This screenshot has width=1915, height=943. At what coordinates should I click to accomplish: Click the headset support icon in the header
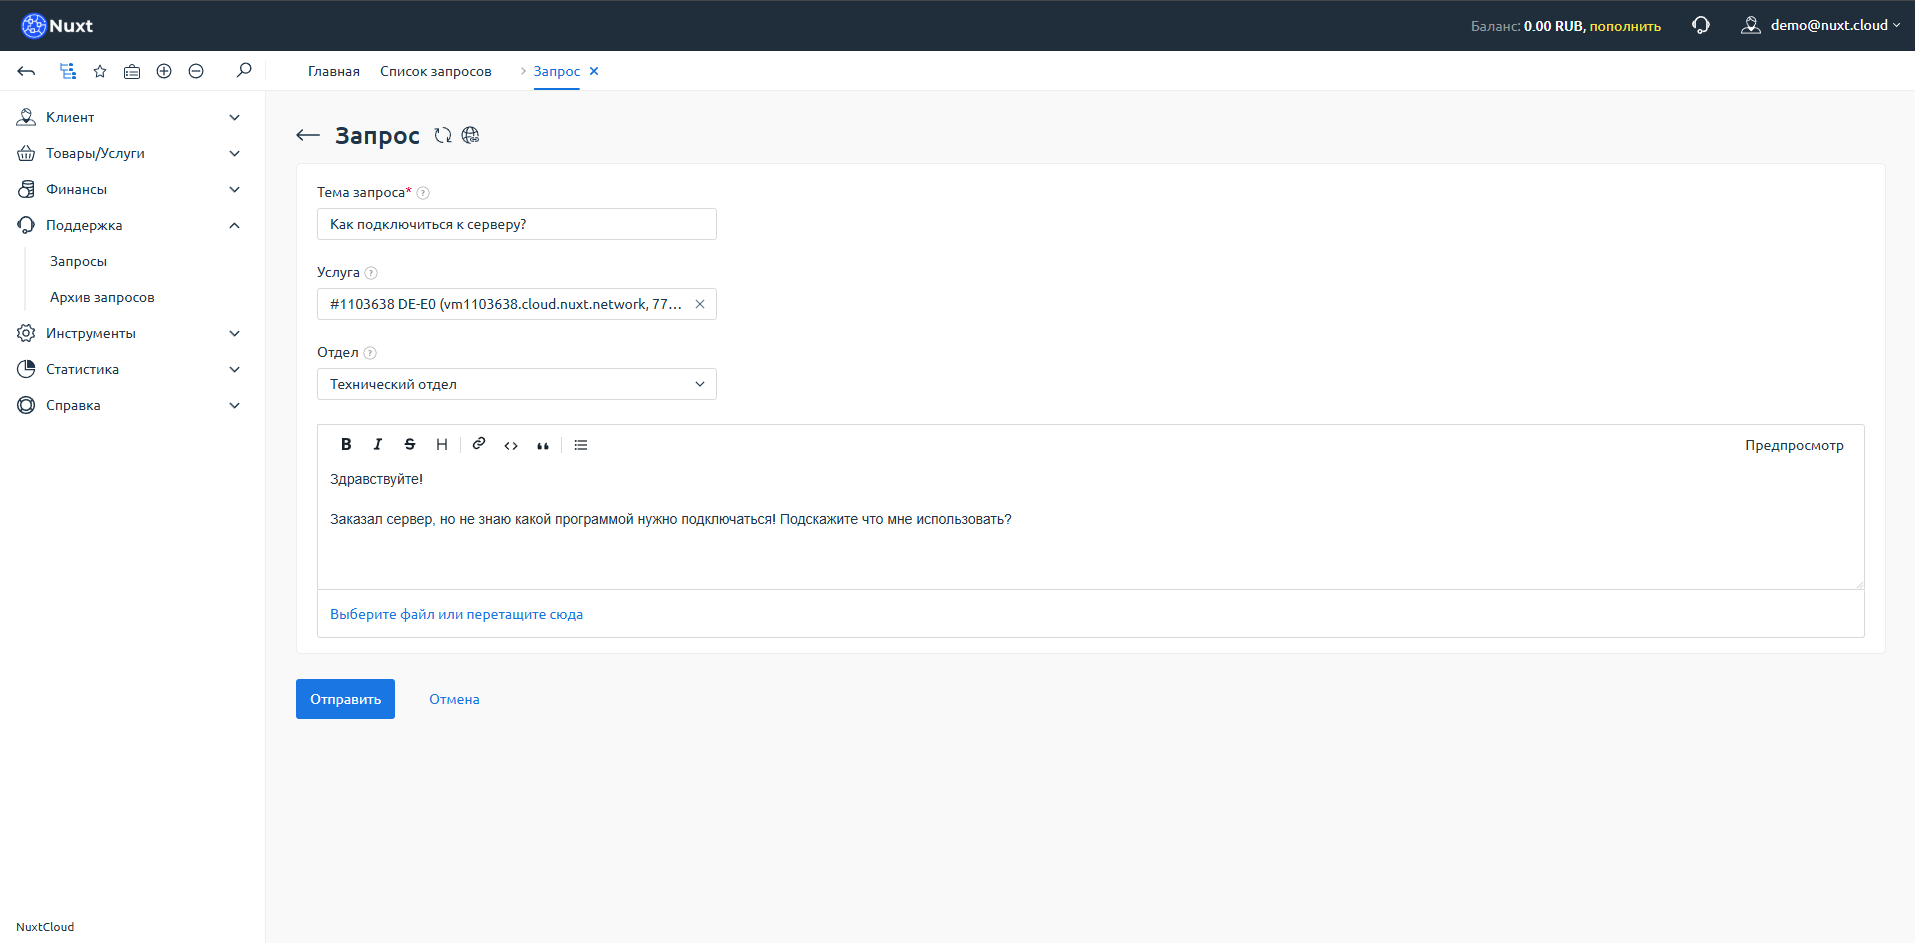1701,25
